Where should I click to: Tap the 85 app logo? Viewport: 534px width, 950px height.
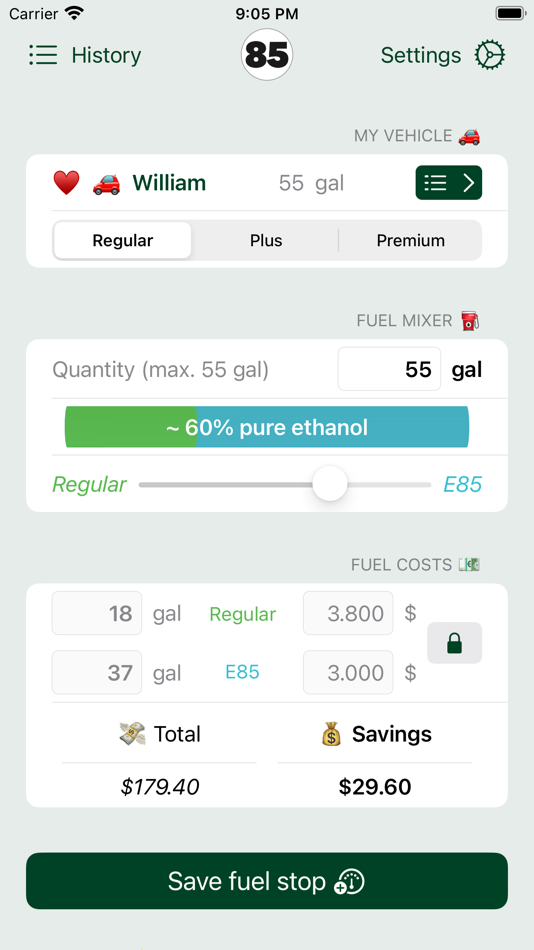coord(267,55)
